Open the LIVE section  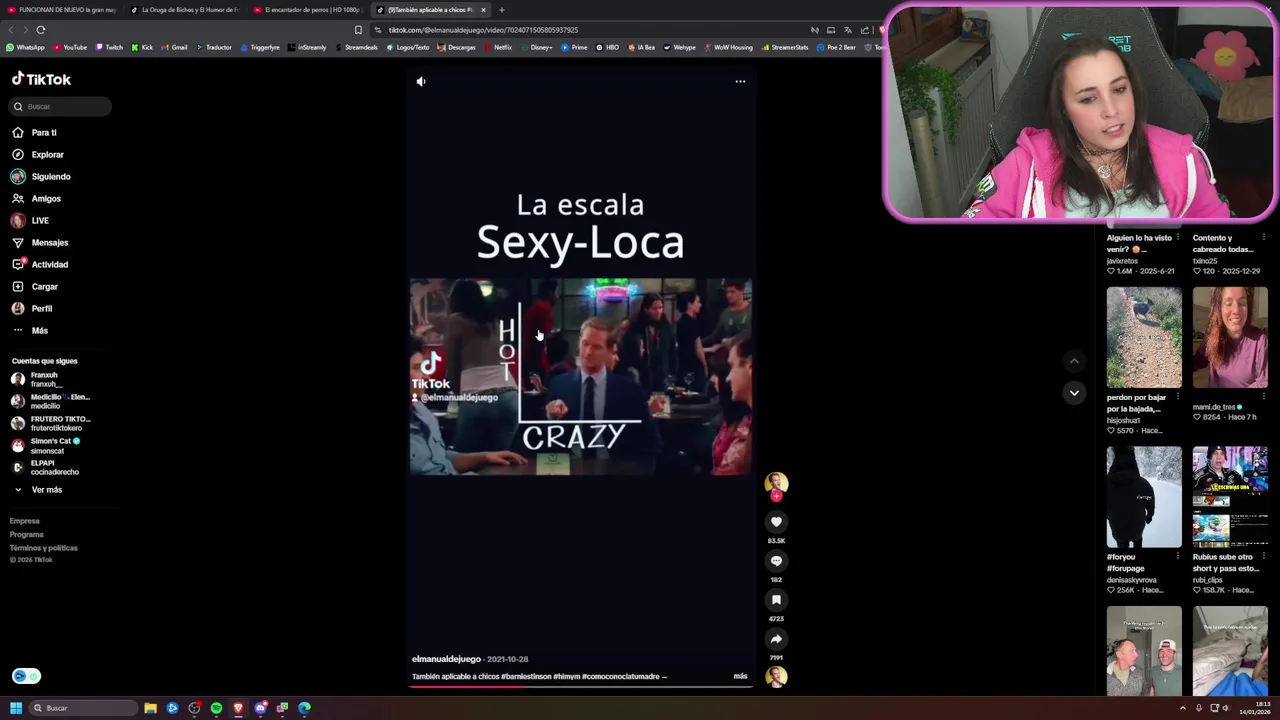point(40,221)
